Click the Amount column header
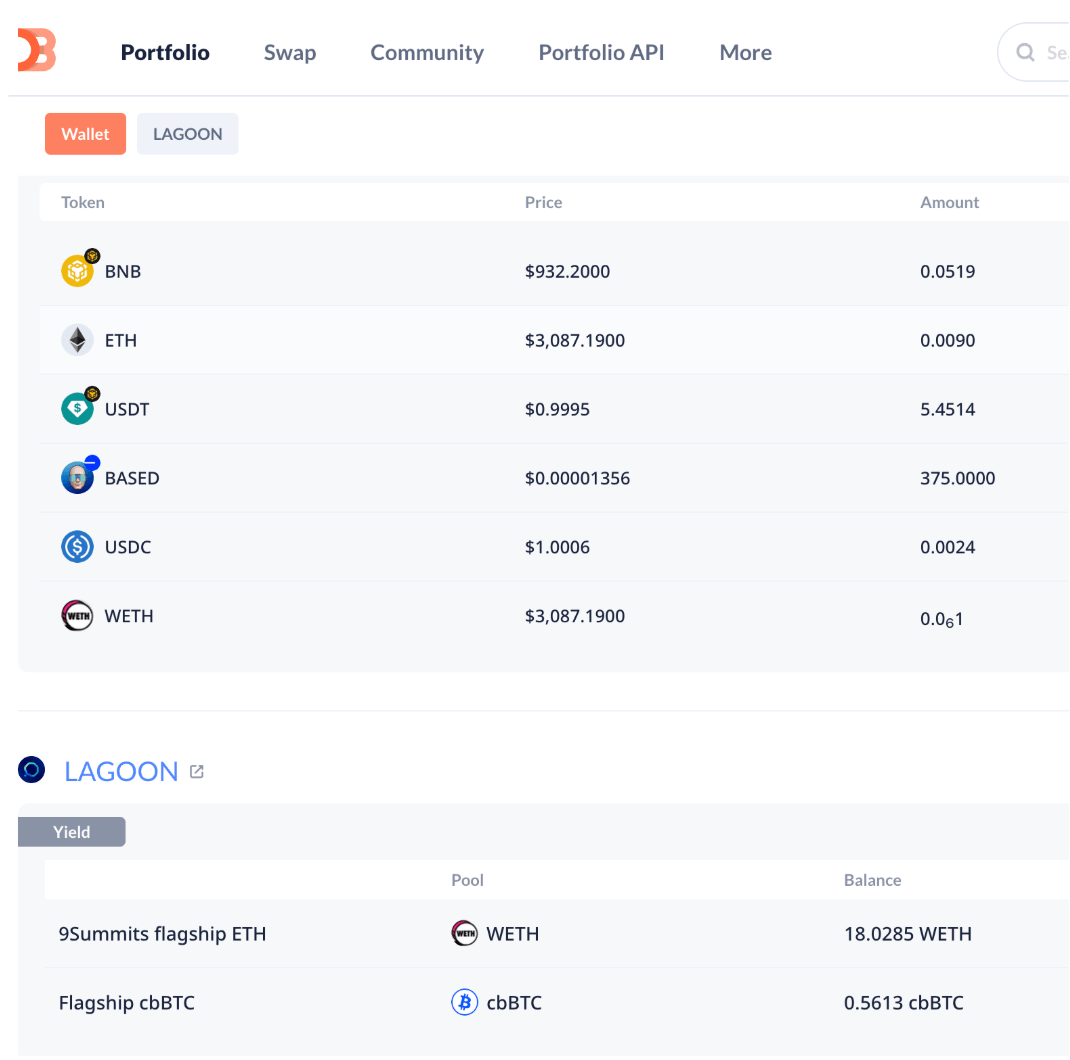Screen dimensions: 1070x1060 click(x=949, y=202)
